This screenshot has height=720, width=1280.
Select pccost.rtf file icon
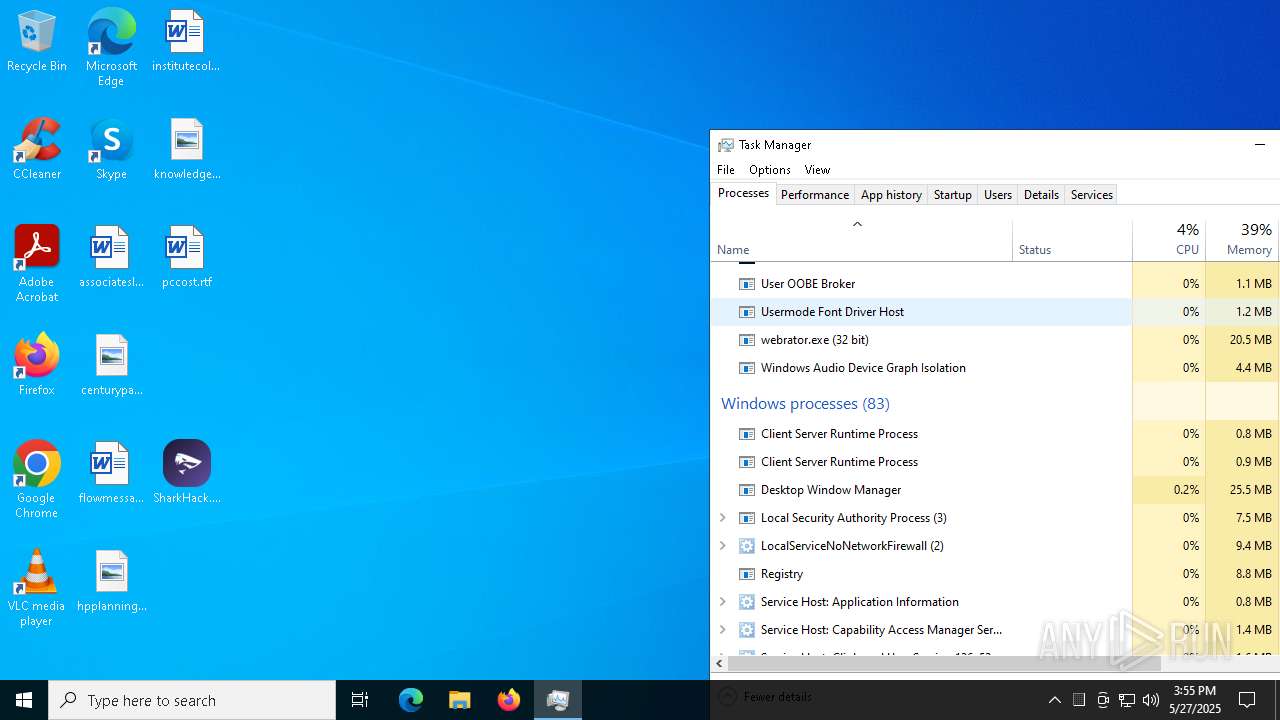187,258
